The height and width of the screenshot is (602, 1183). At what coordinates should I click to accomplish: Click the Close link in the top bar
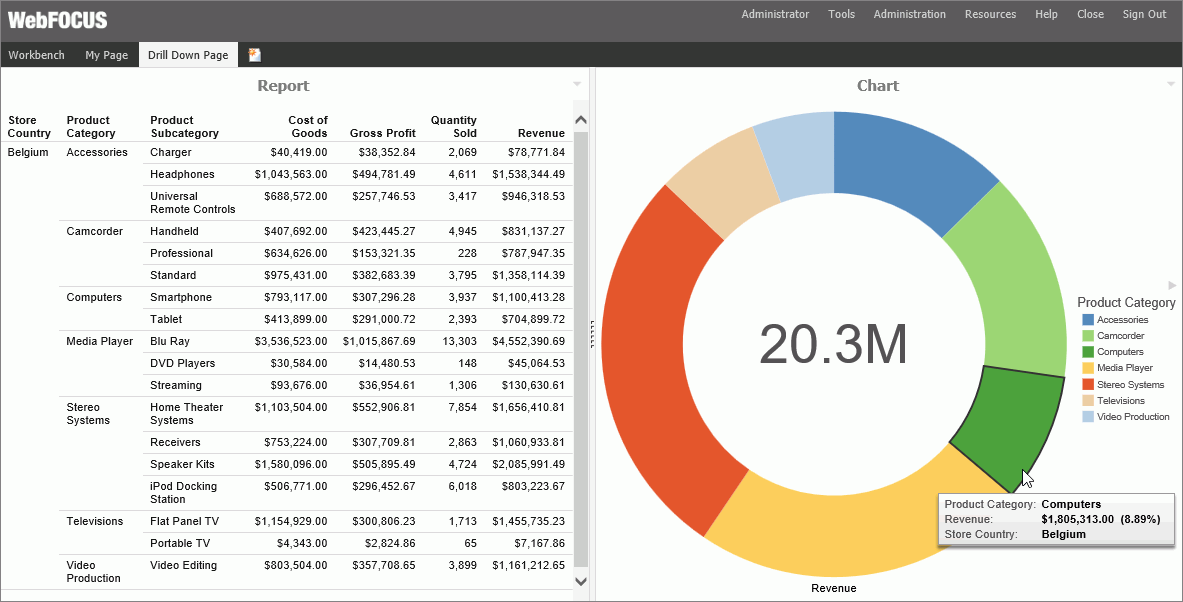(x=1090, y=14)
